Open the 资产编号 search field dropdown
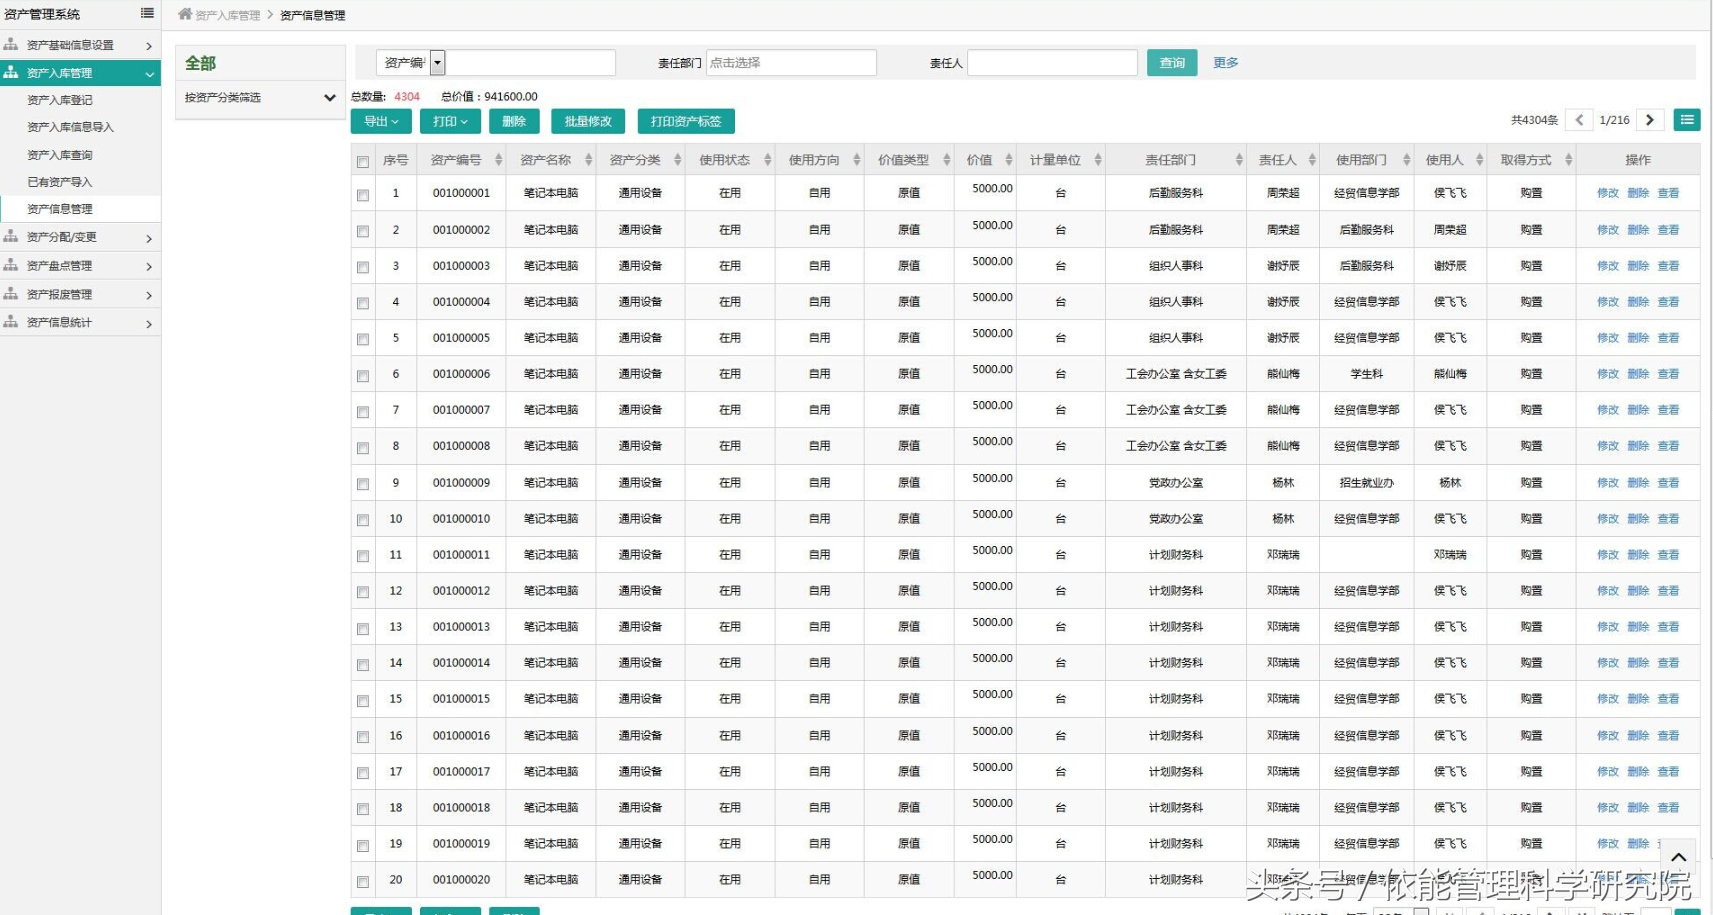Image resolution: width=1713 pixels, height=915 pixels. coord(437,63)
